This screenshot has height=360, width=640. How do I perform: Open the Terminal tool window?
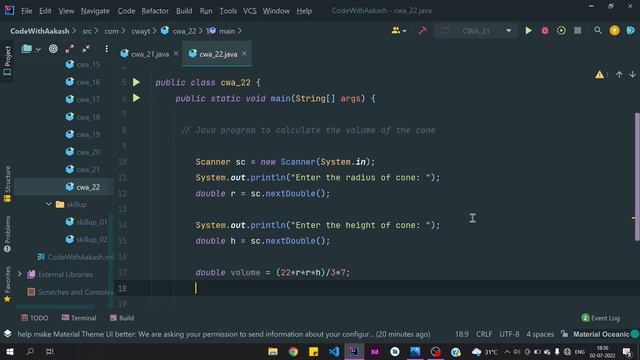(79, 318)
